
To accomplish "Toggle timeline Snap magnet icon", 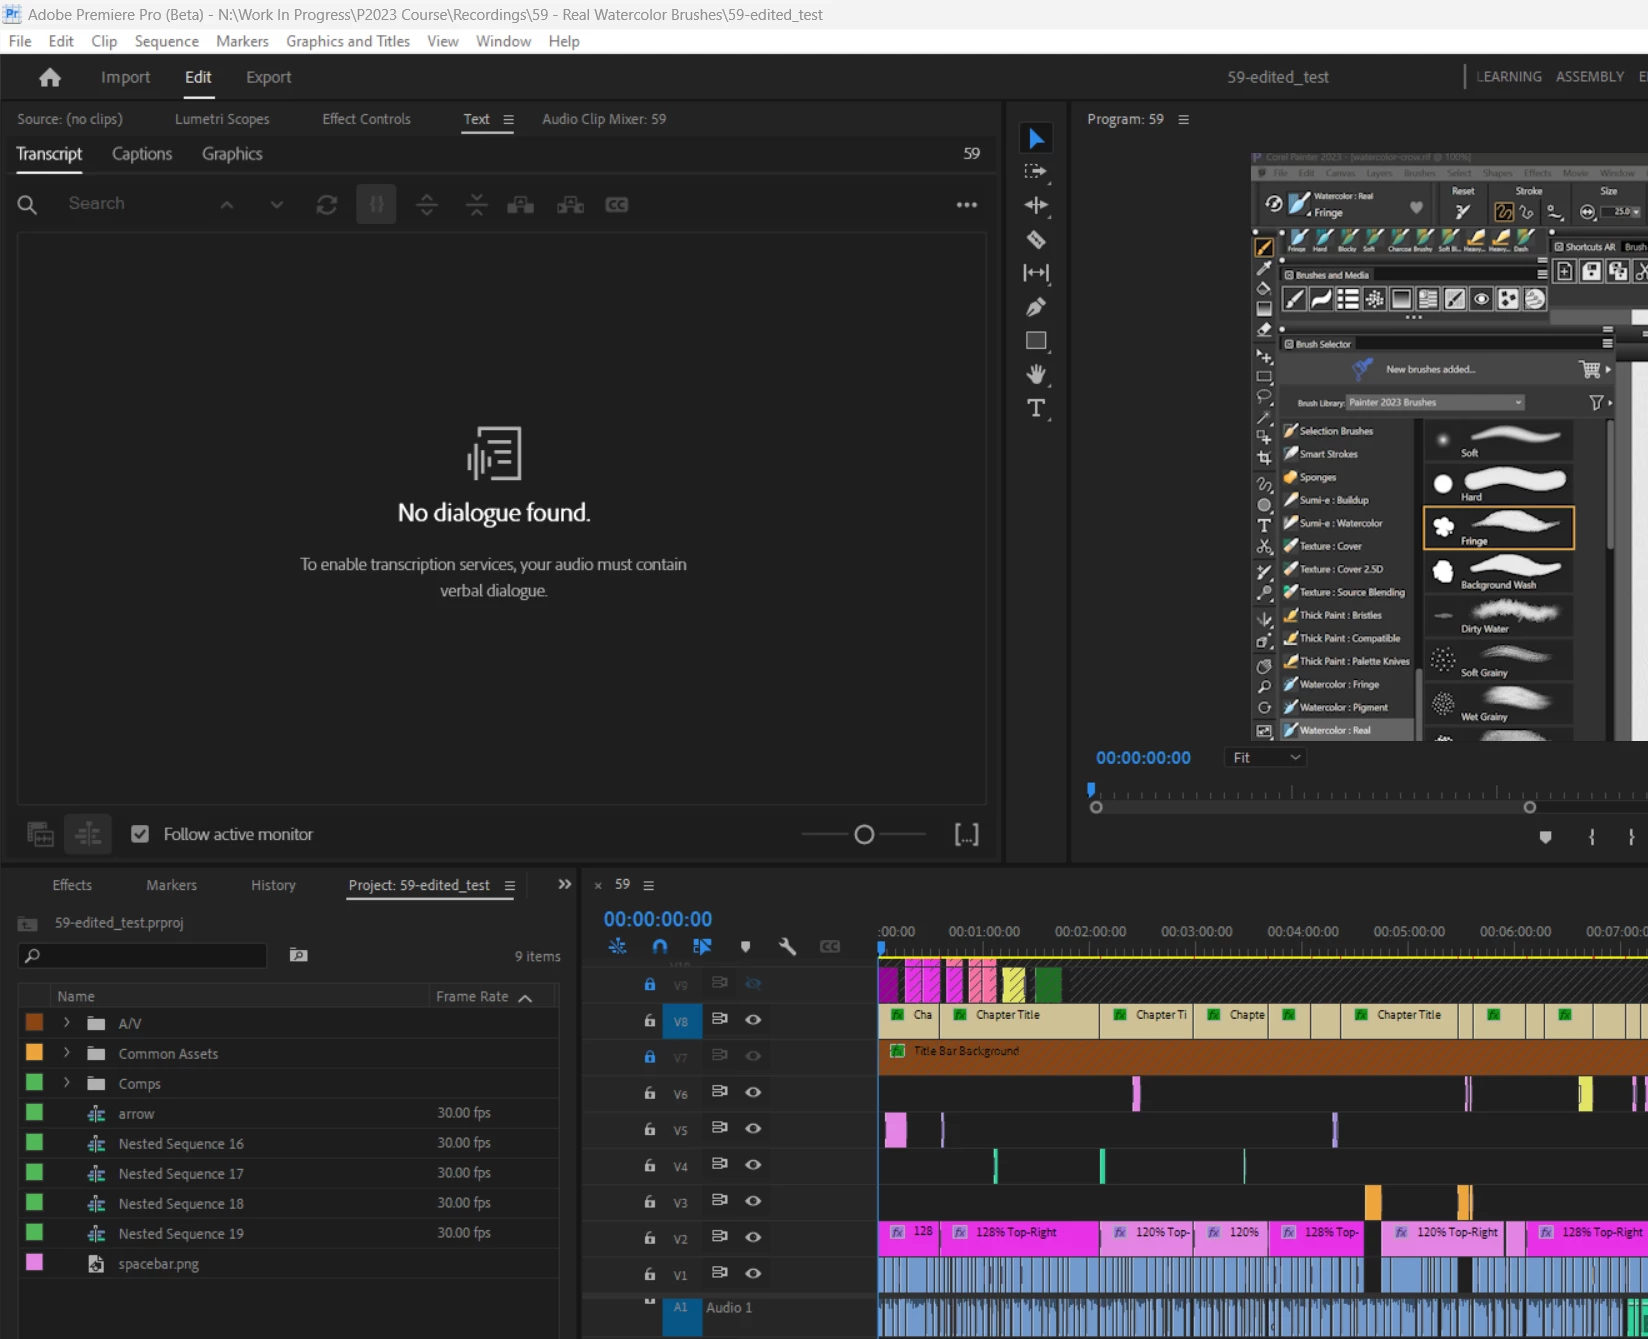I will click(x=660, y=946).
